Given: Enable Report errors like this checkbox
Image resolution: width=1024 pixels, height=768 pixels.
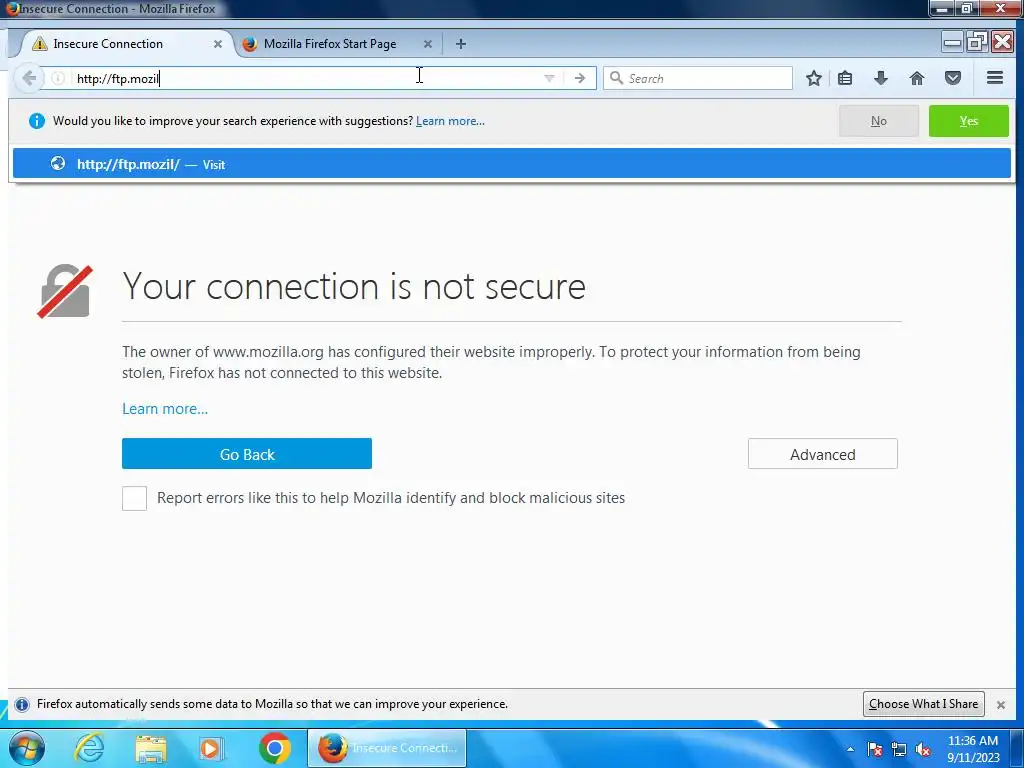Looking at the screenshot, I should click(135, 498).
